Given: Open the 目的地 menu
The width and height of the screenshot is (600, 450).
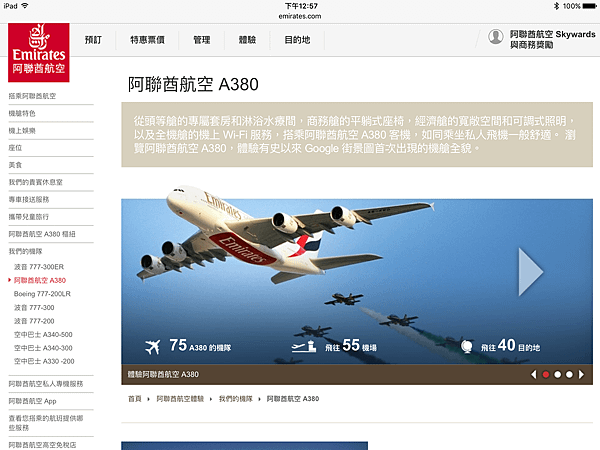Looking at the screenshot, I should pyautogui.click(x=297, y=40).
